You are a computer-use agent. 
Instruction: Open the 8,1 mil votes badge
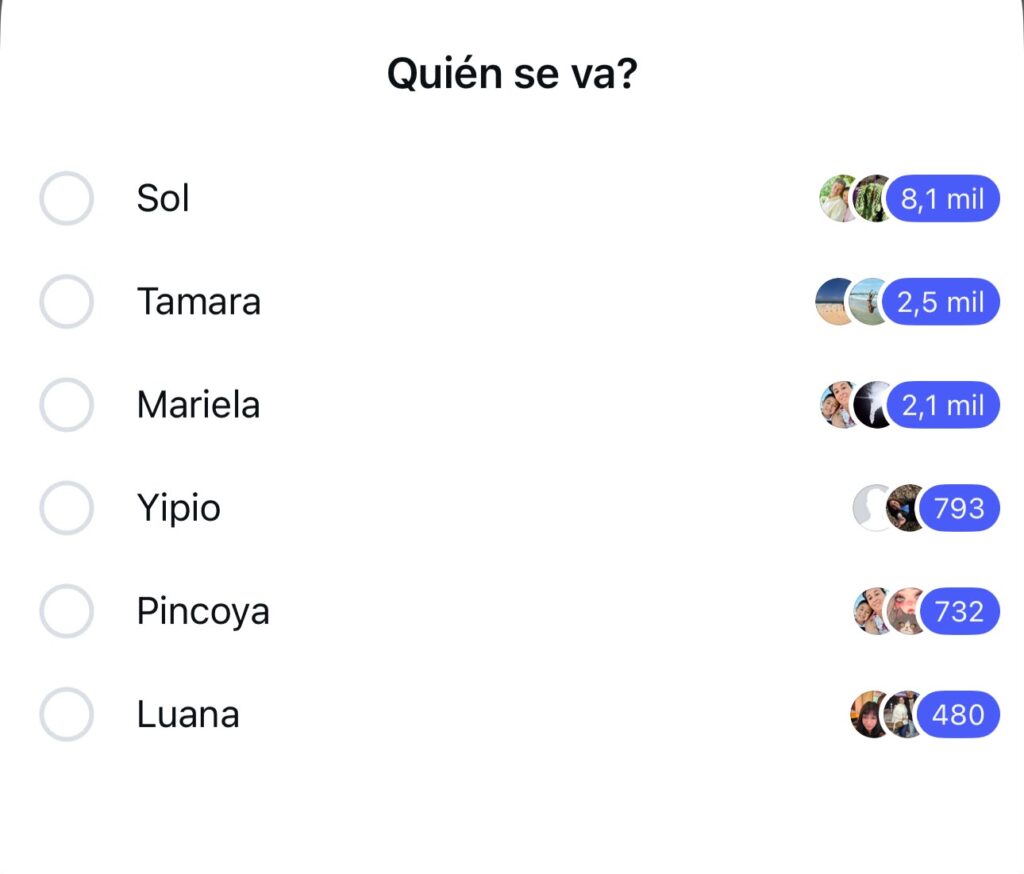[942, 199]
